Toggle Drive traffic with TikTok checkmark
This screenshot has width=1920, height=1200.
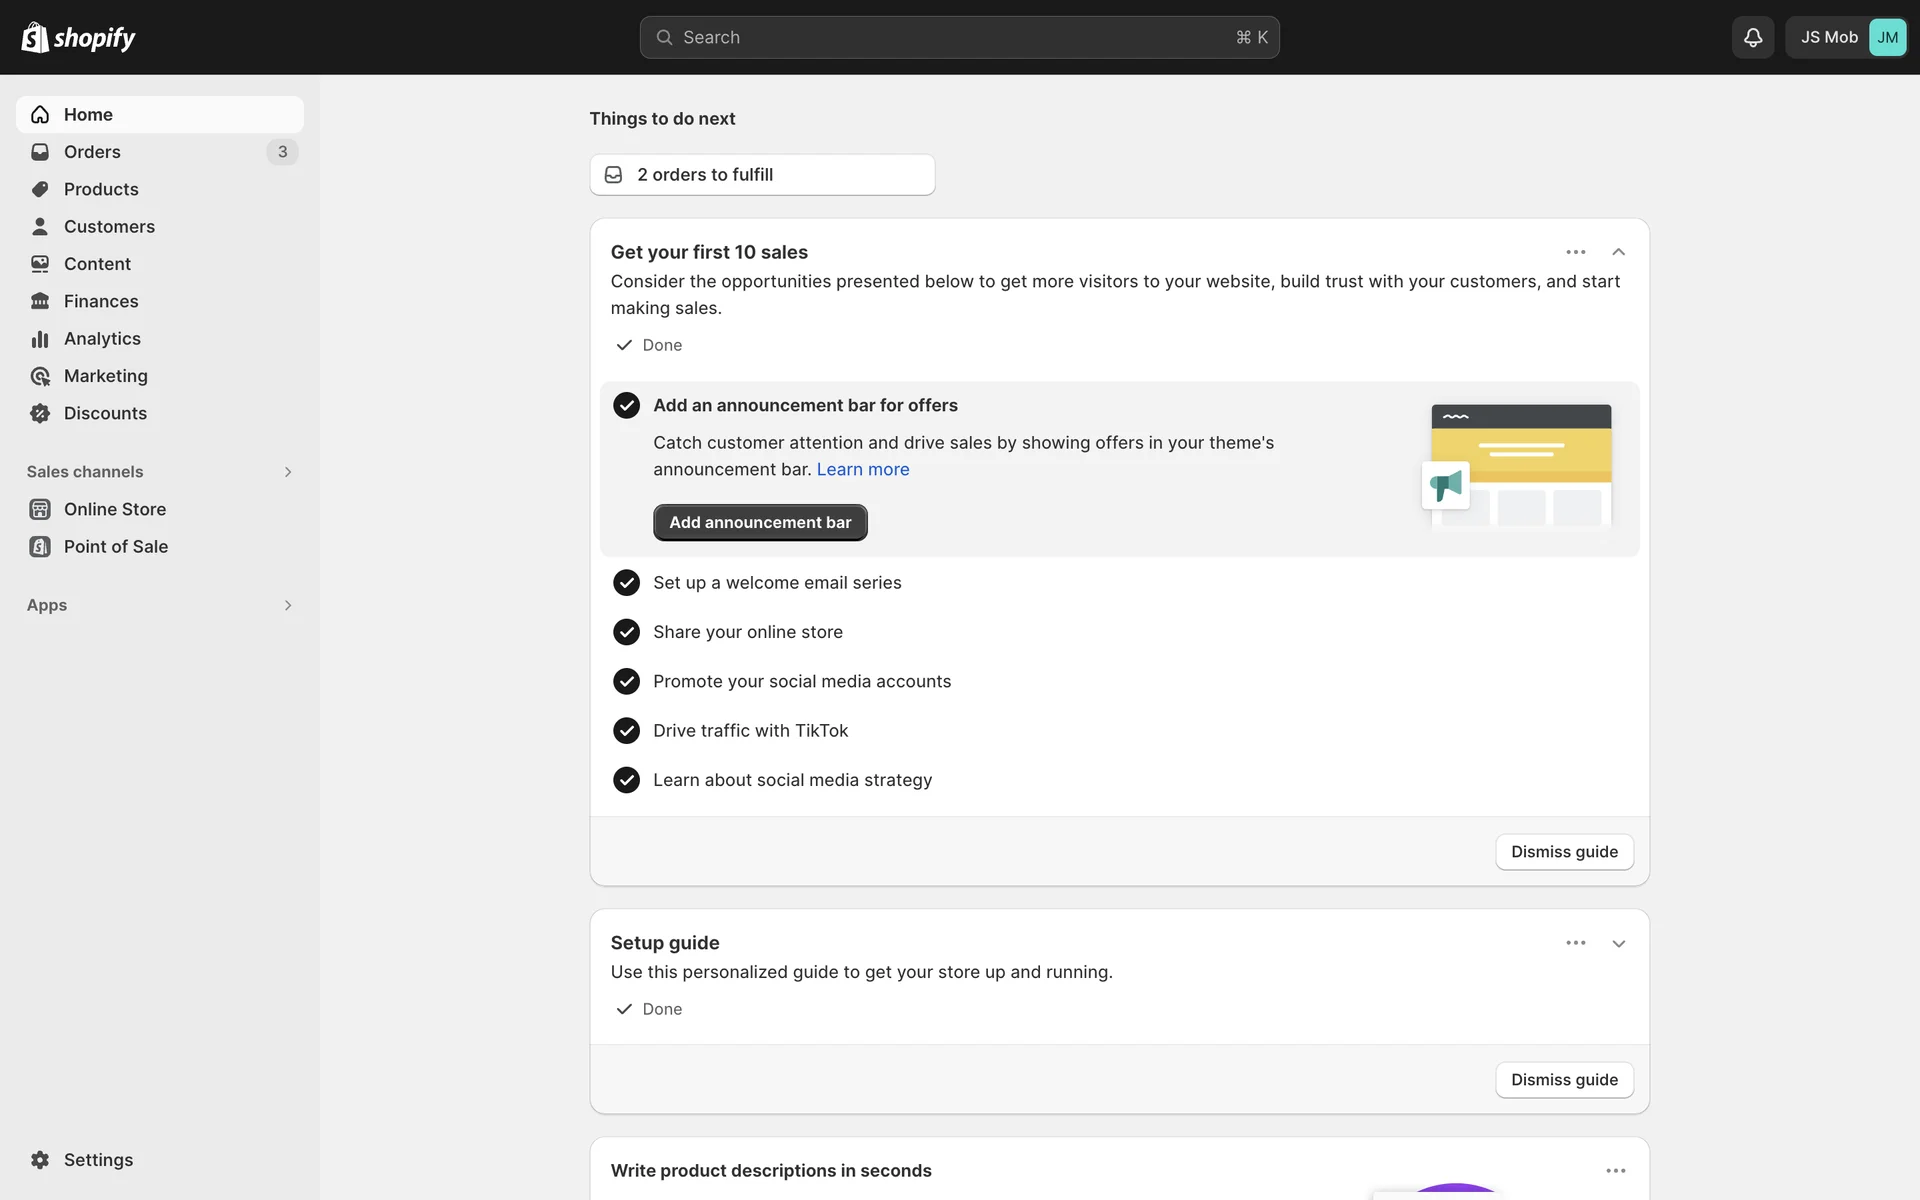pyautogui.click(x=626, y=731)
